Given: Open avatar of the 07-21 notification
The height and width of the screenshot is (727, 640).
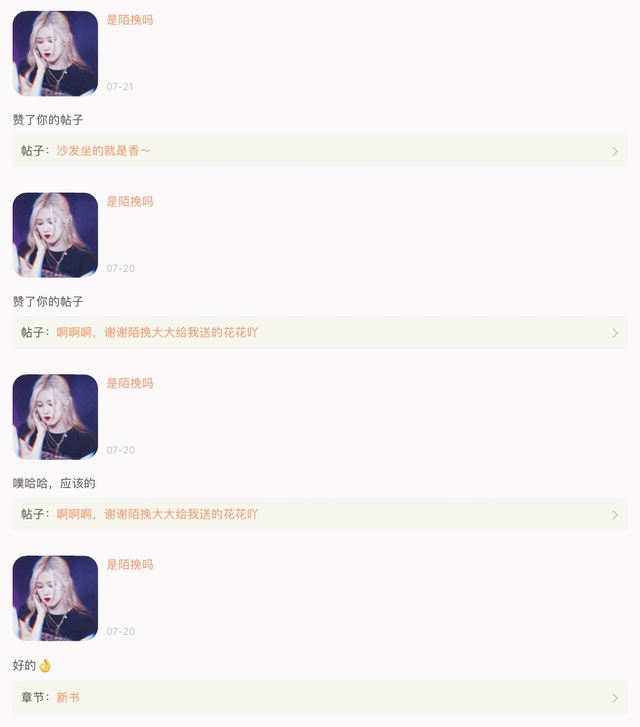Looking at the screenshot, I should [x=55, y=53].
